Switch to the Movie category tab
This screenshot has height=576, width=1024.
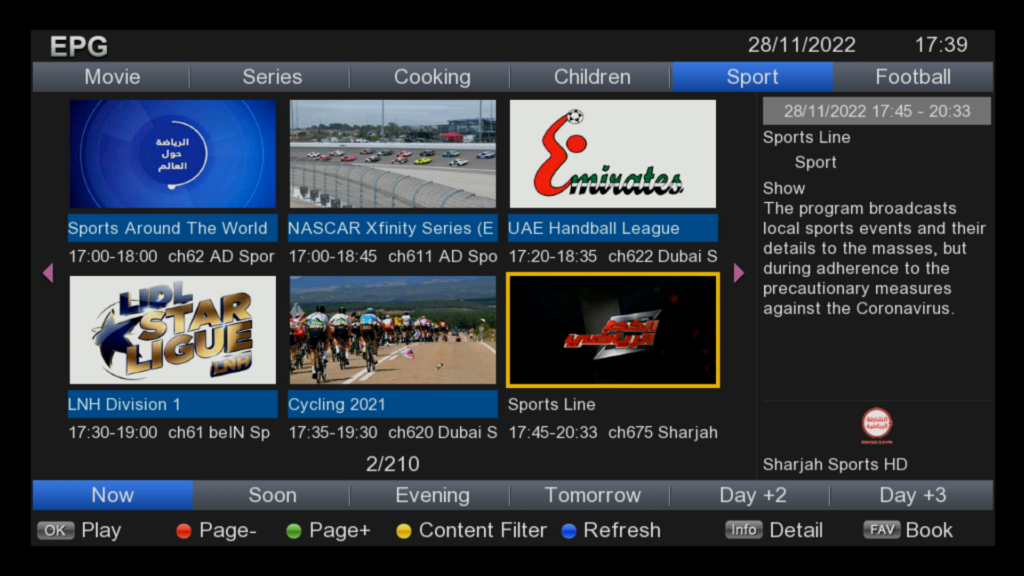(112, 77)
